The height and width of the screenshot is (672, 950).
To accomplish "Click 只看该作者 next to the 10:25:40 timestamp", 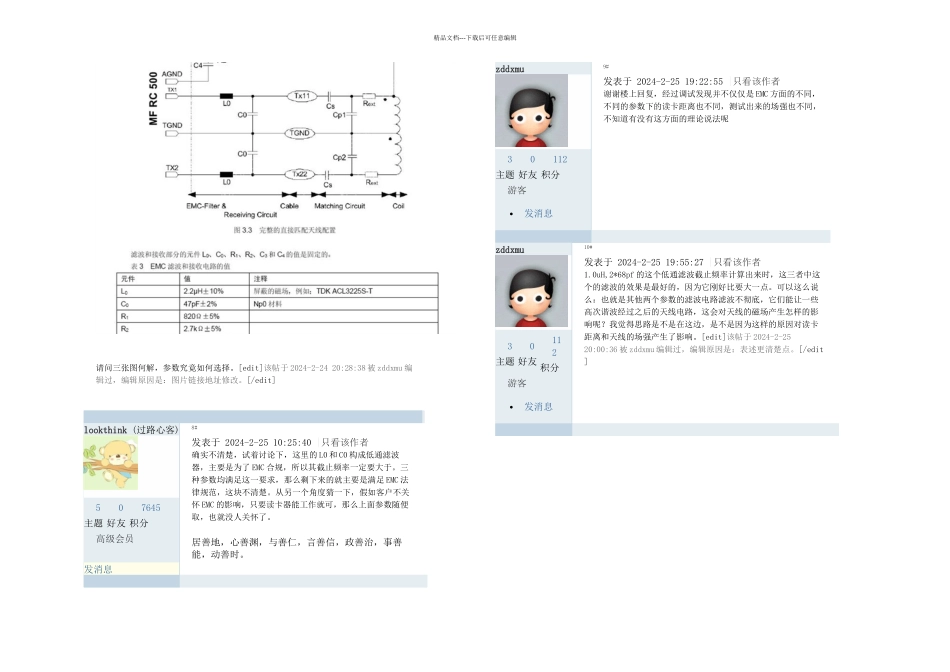I will click(345, 442).
